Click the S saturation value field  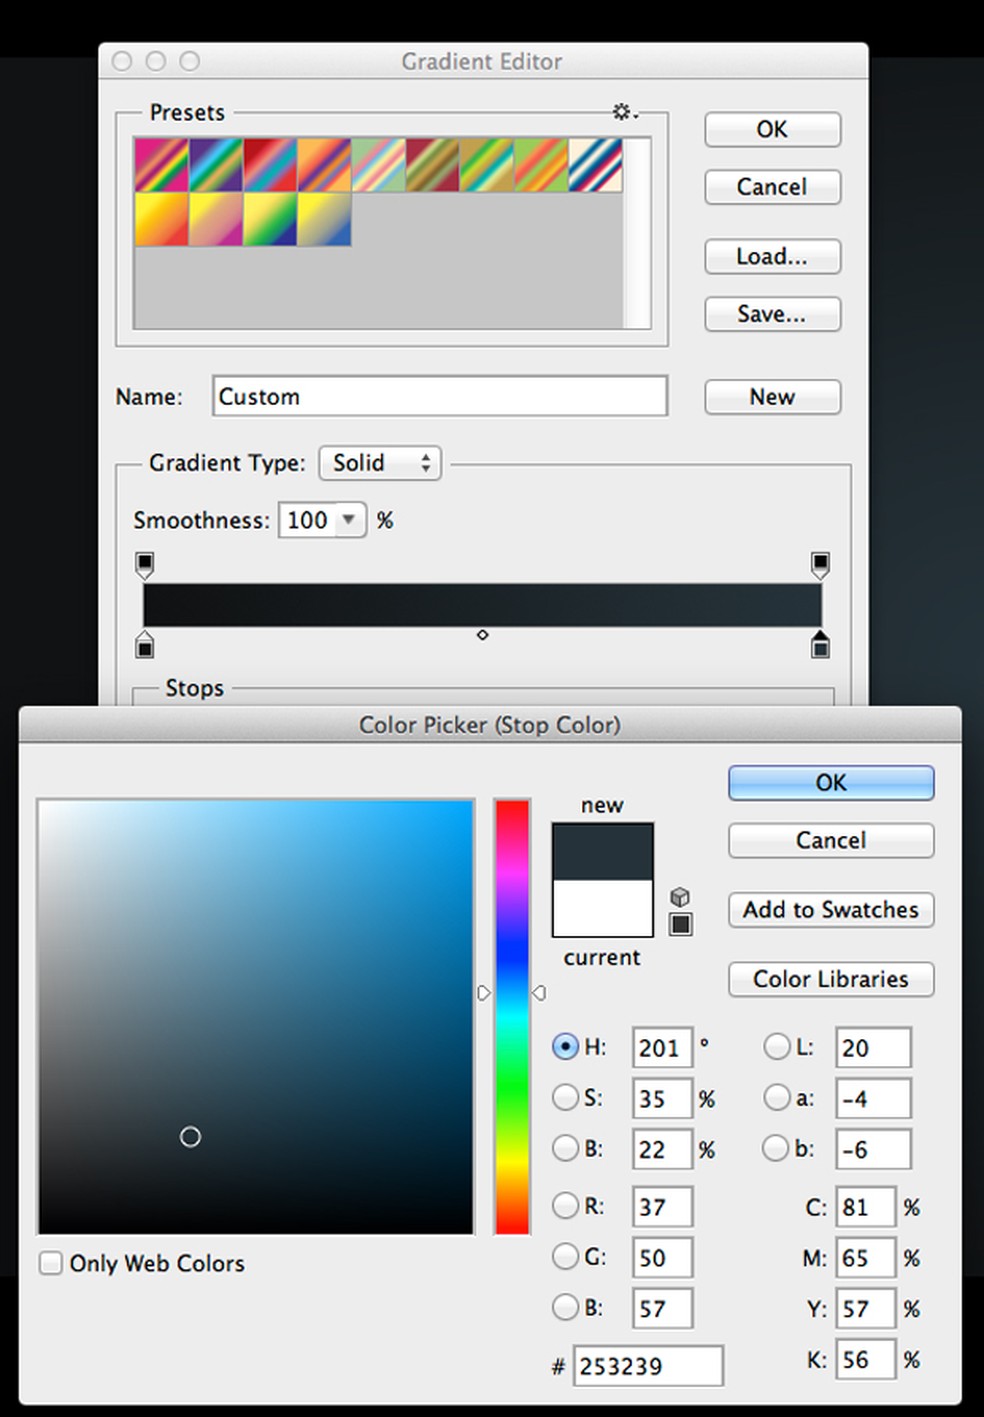click(662, 1098)
